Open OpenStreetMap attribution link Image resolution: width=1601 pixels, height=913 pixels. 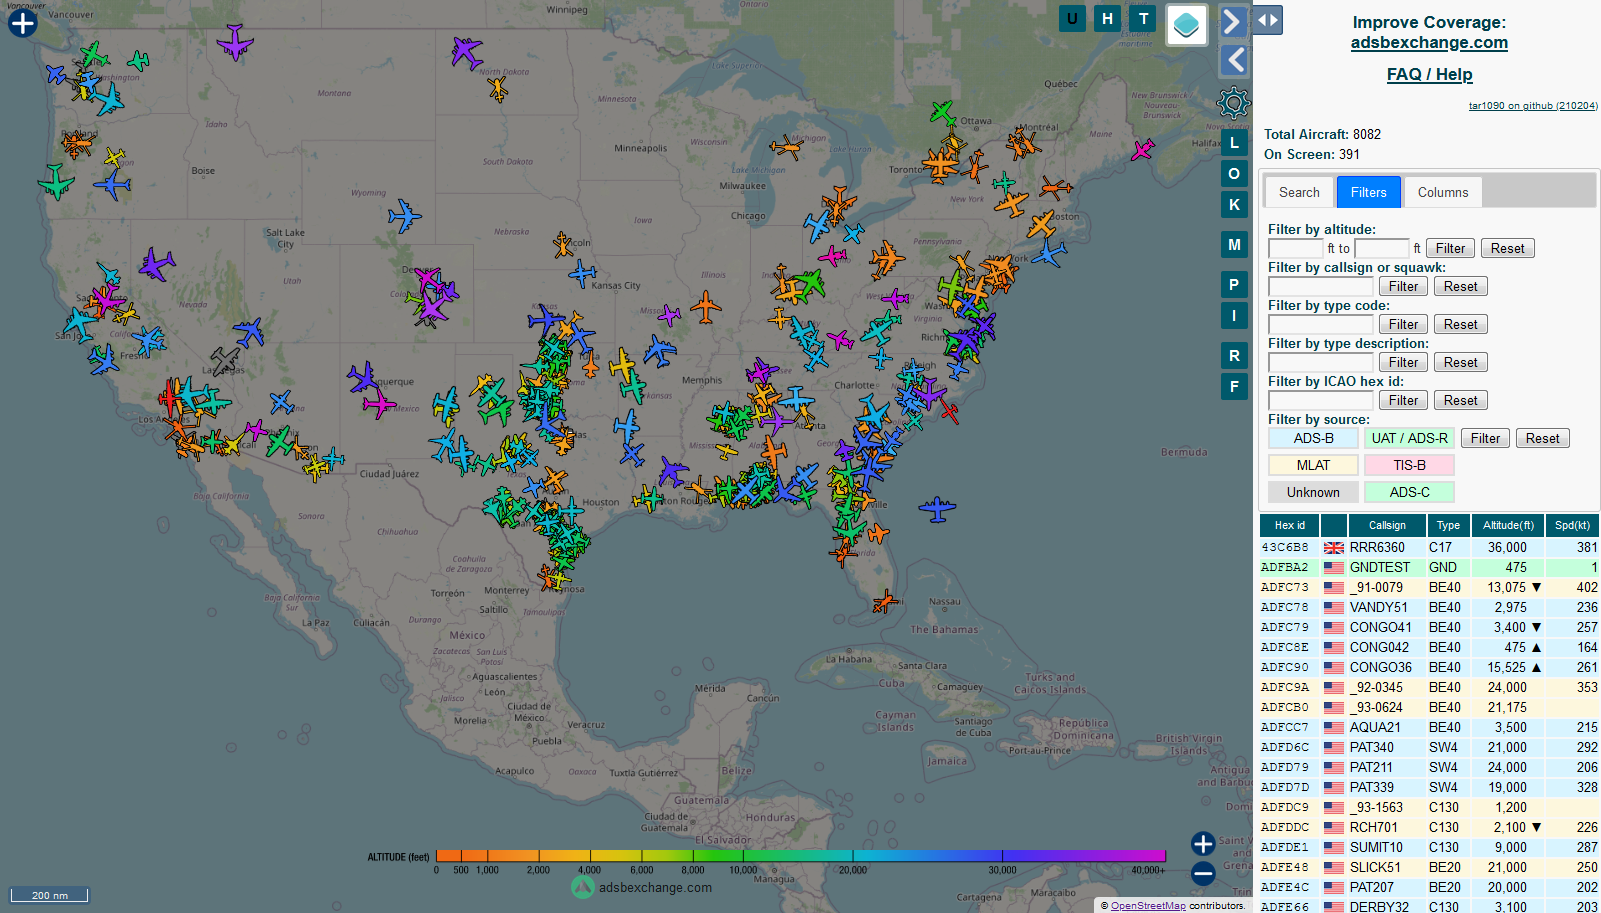pos(1148,906)
